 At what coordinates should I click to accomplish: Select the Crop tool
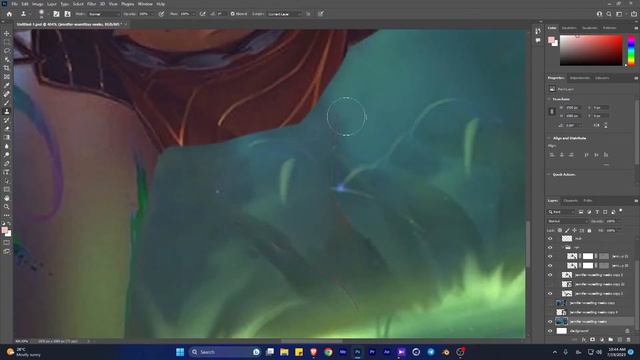coord(7,68)
